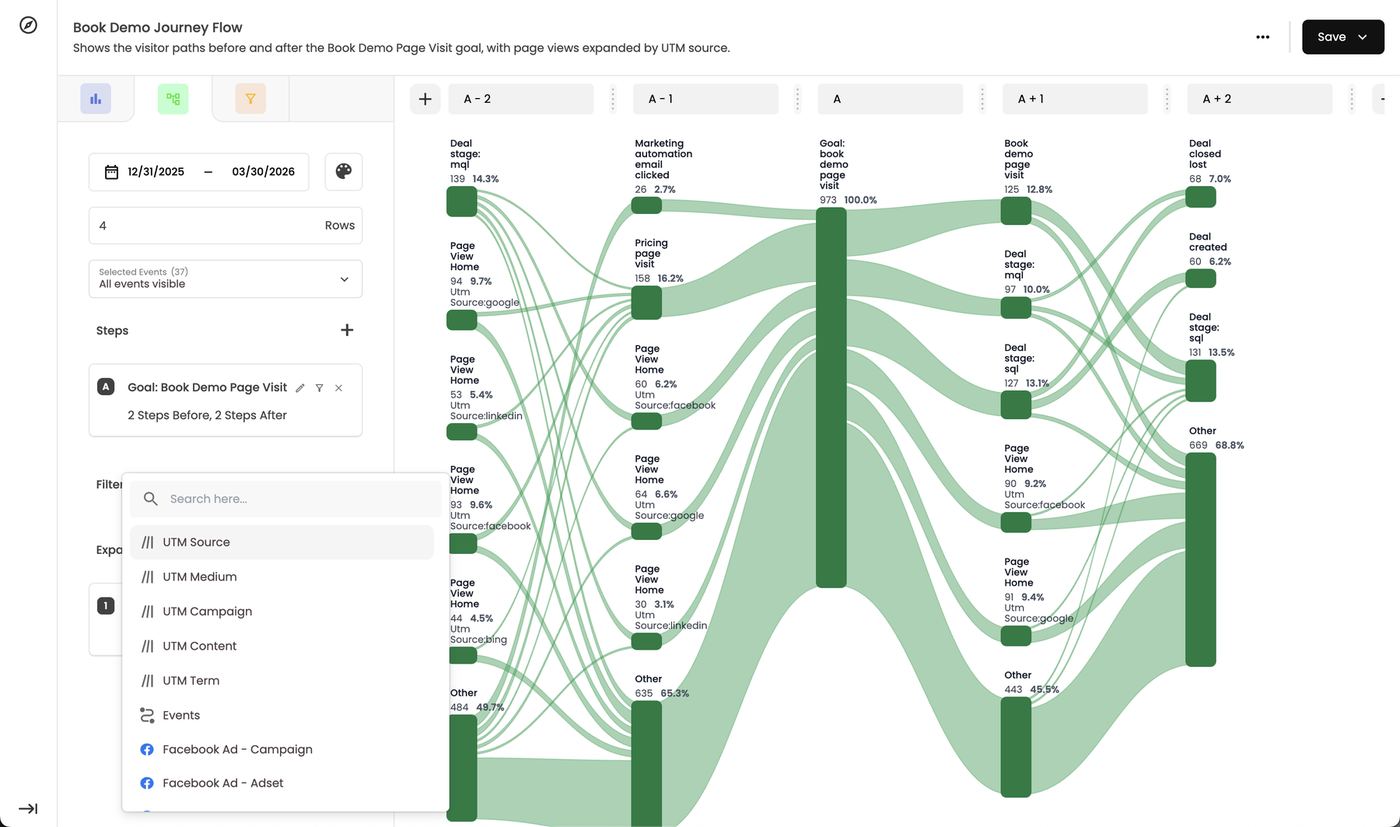The width and height of the screenshot is (1400, 827).
Task: Switch to the journey flow tree tab
Action: point(173,99)
